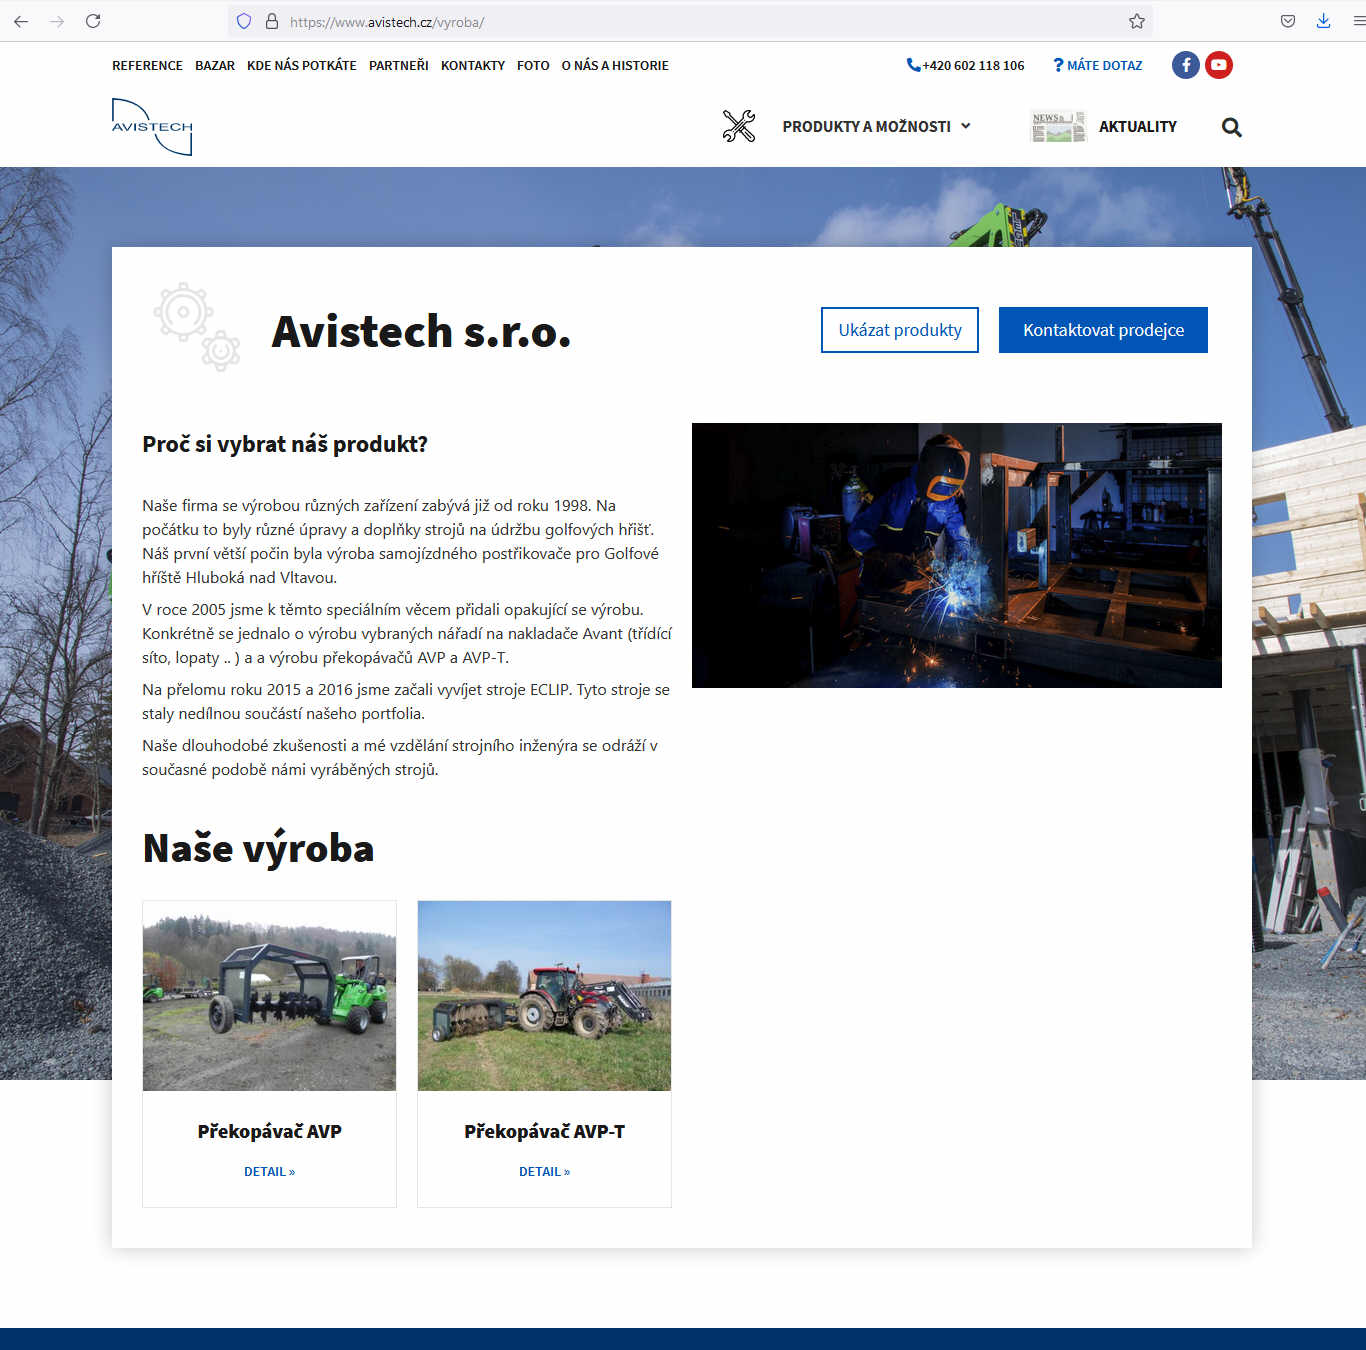Open the Foto gallery link
1366x1350 pixels.
pos(533,65)
